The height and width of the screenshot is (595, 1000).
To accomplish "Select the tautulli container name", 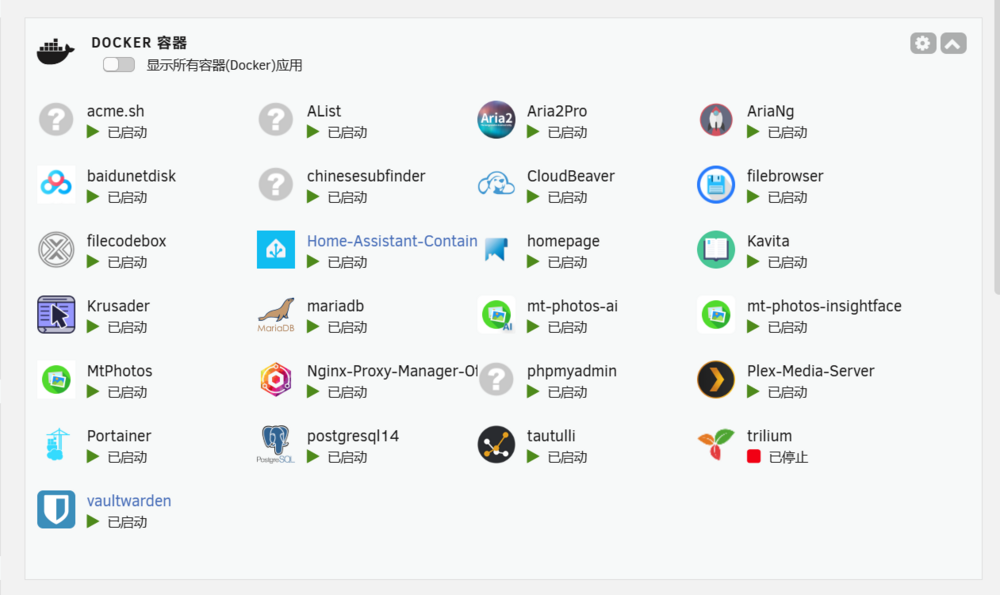I will point(551,436).
